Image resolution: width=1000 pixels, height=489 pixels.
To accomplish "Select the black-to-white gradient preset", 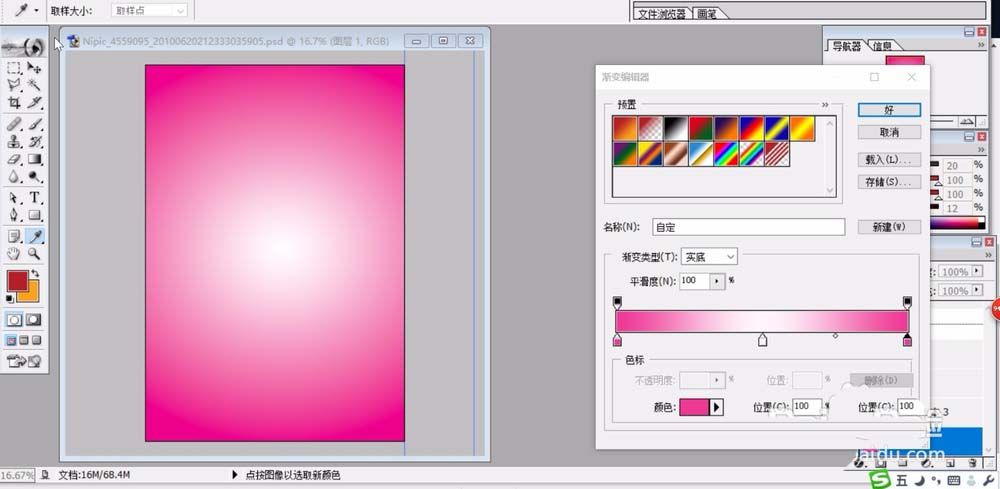I will pos(676,128).
